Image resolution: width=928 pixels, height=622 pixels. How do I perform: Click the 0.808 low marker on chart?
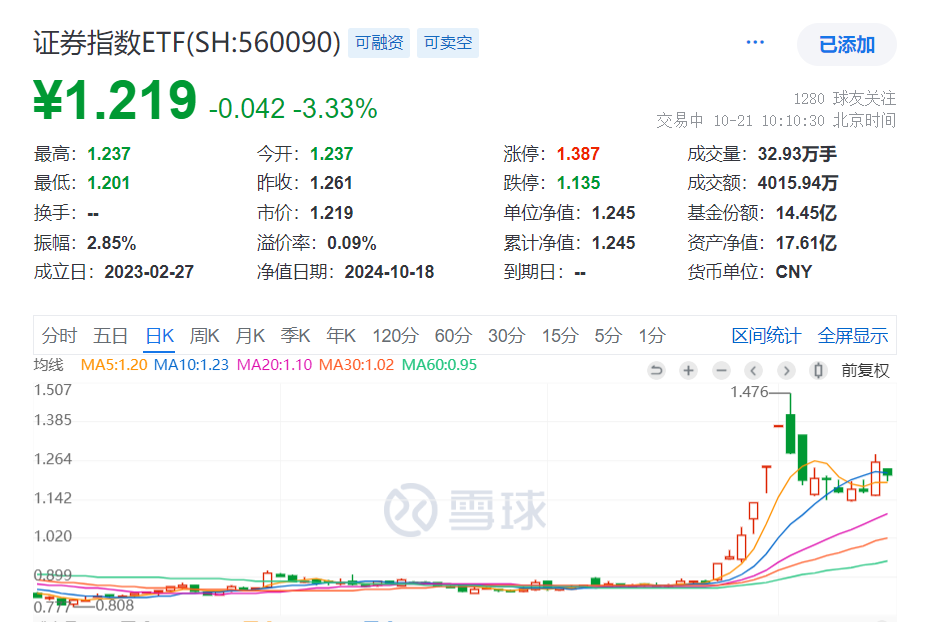(x=114, y=605)
